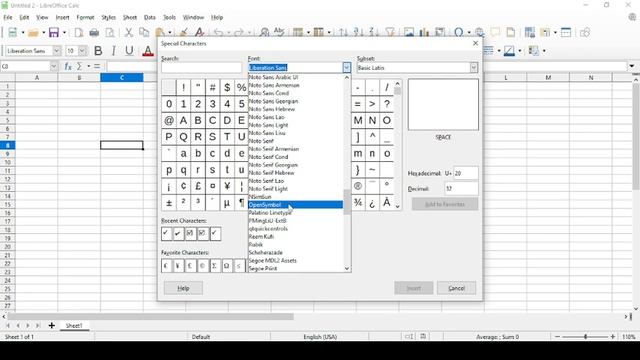Select OpenSymbol in the font list
Screen dimensions: 640x360
(296, 205)
